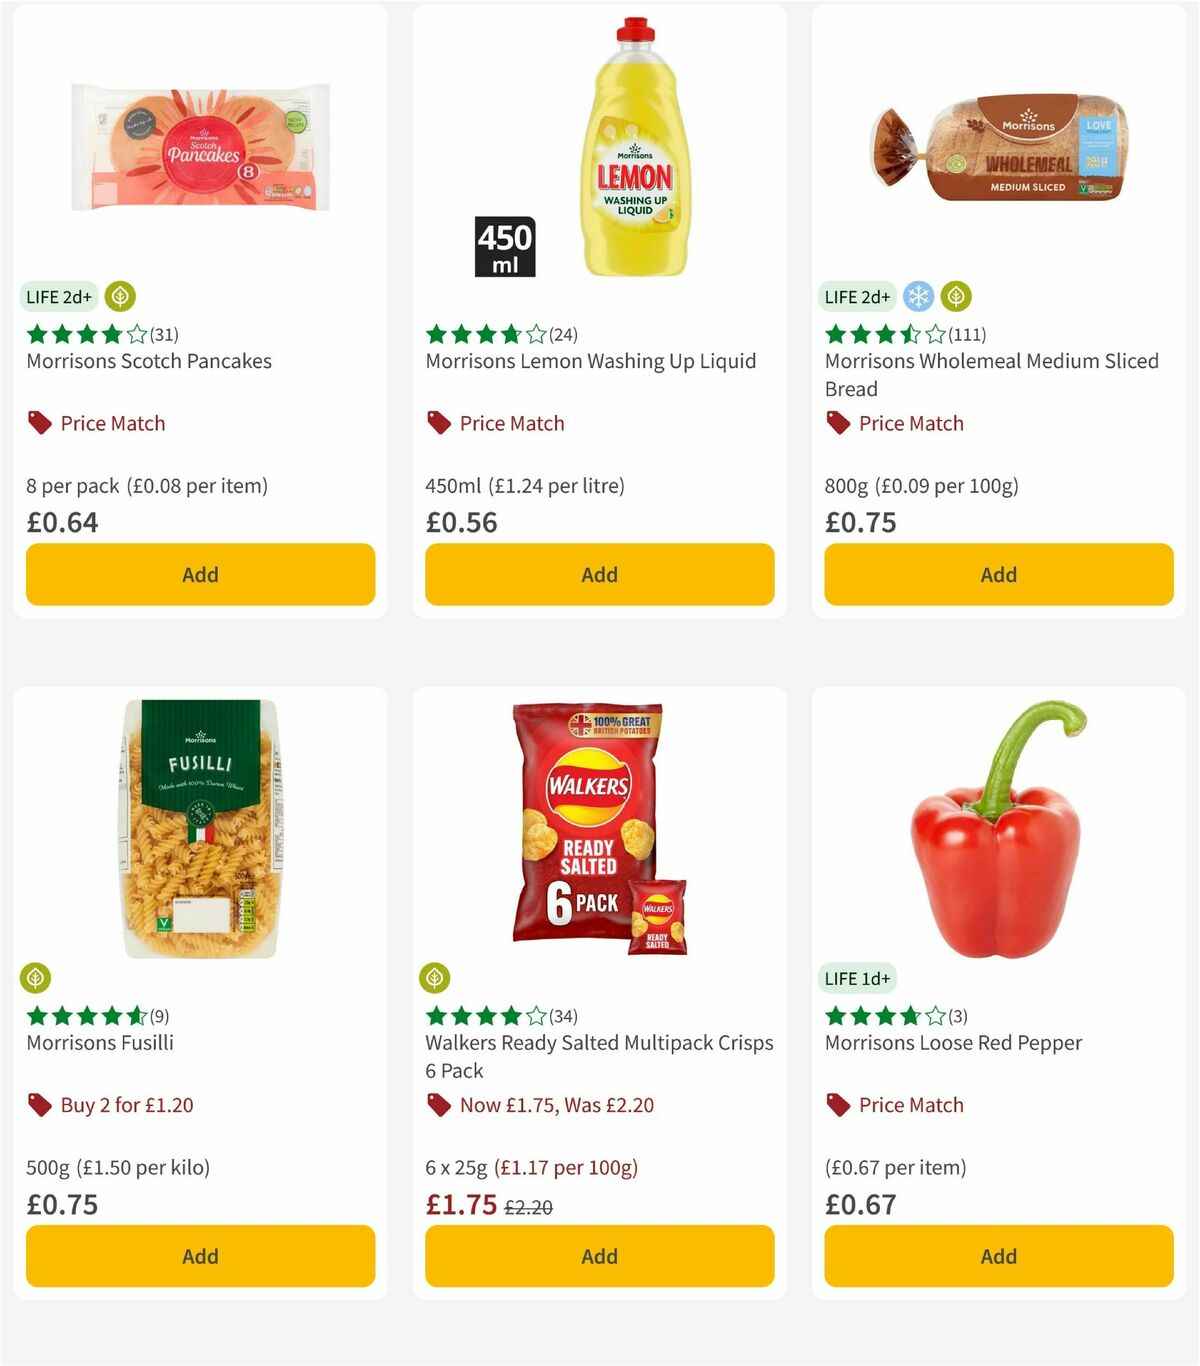Open the Morrisons Fusilli product page
Image resolution: width=1200 pixels, height=1366 pixels.
coord(103,1042)
